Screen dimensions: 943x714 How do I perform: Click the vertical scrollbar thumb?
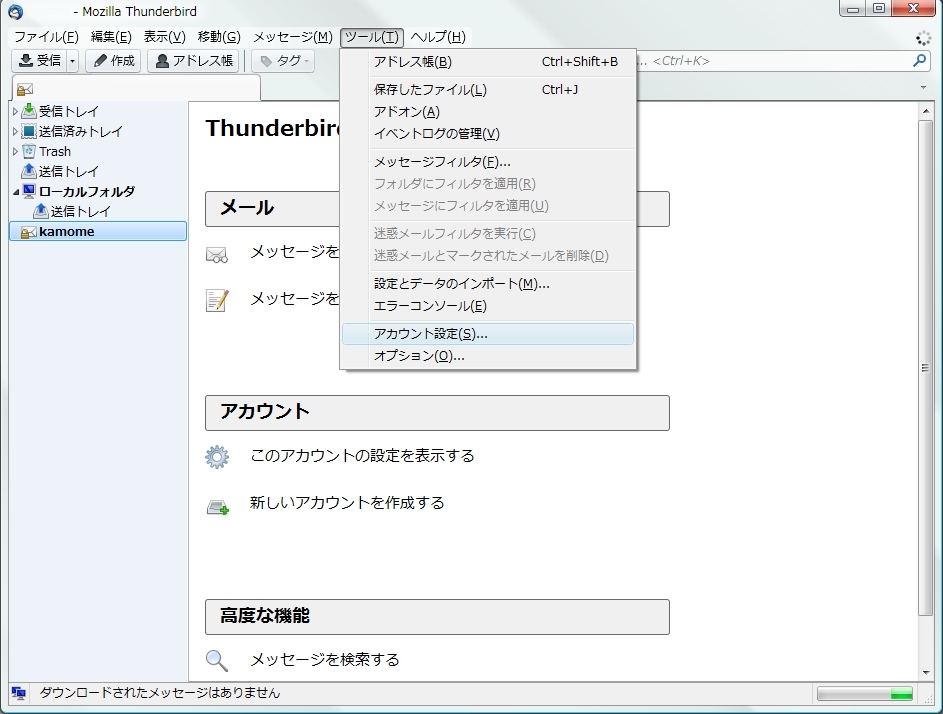925,367
